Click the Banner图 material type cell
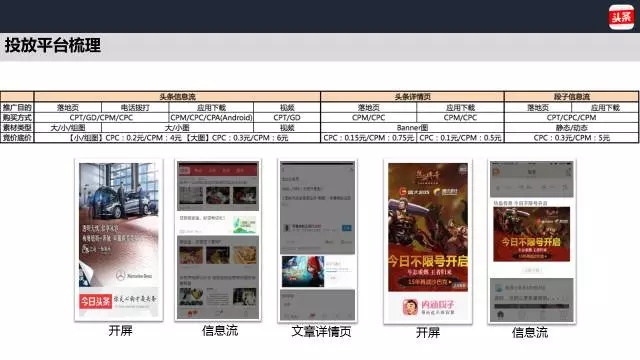 pyautogui.click(x=412, y=128)
